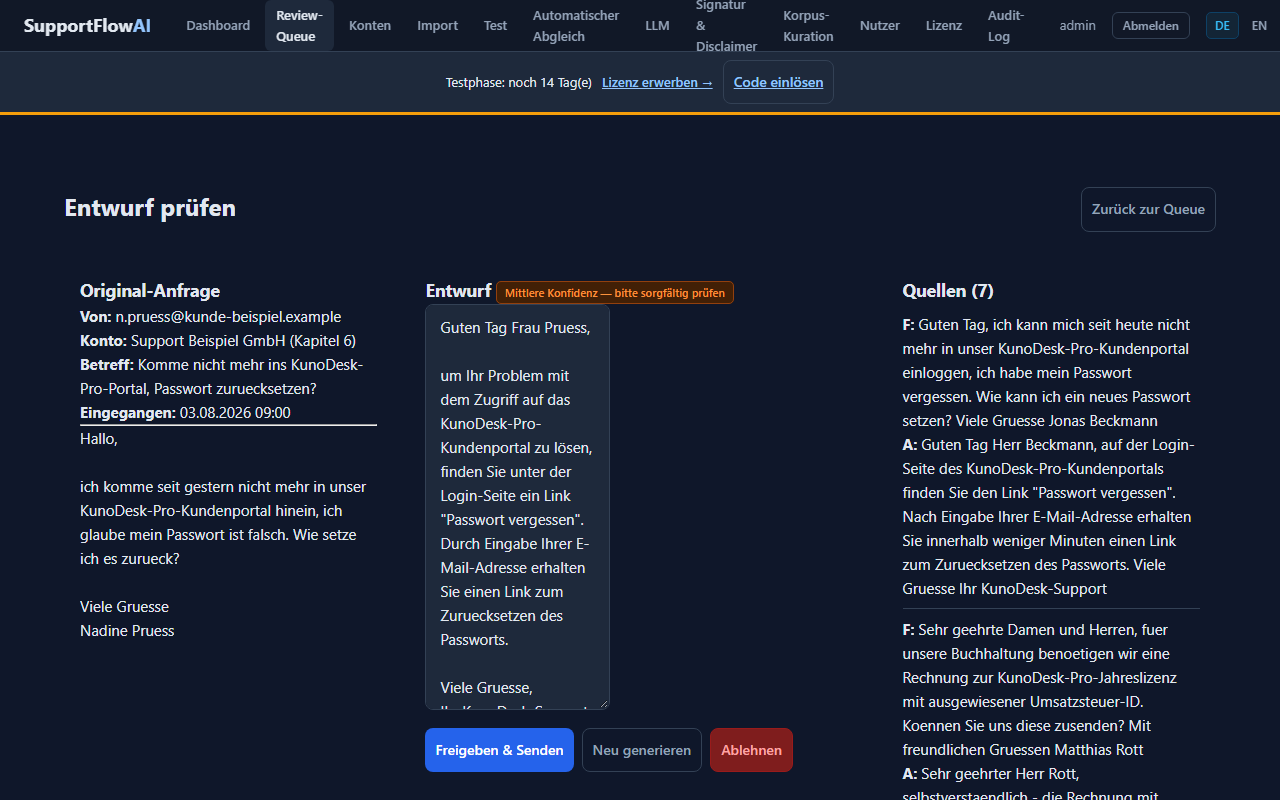Switch language to DE
This screenshot has height=800, width=1280.
[1222, 26]
